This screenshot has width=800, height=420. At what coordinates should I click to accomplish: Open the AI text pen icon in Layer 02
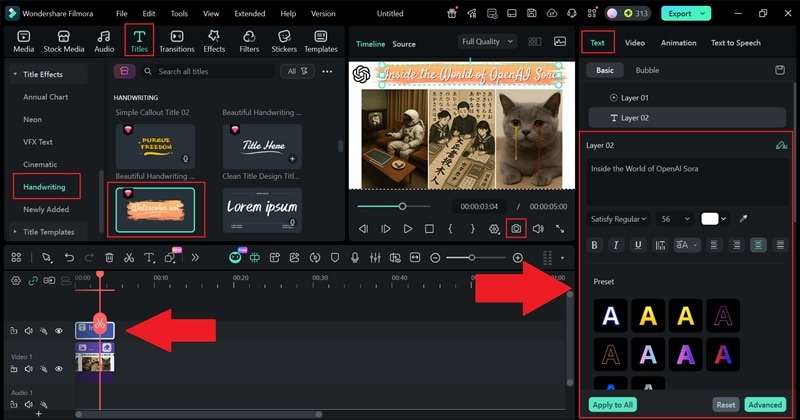pos(781,145)
